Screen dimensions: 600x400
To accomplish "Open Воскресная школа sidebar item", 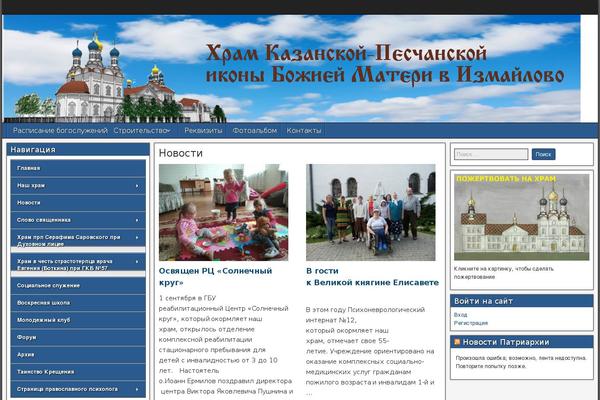I will pos(78,303).
